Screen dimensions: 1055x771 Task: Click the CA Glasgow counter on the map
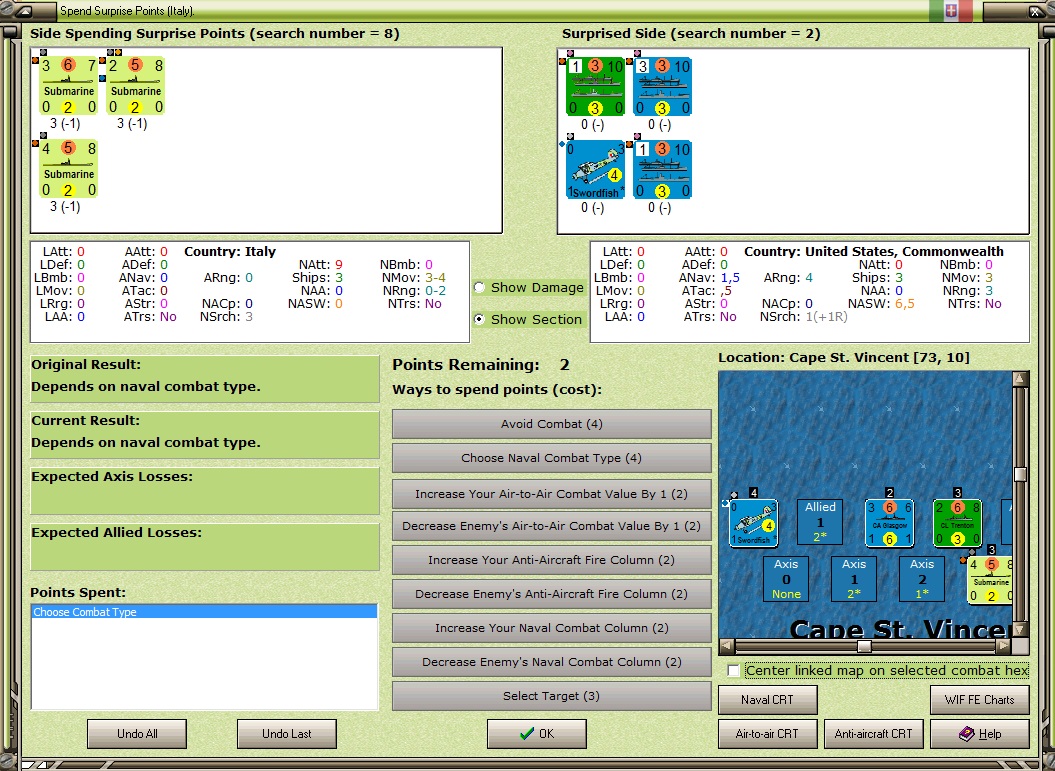[889, 523]
